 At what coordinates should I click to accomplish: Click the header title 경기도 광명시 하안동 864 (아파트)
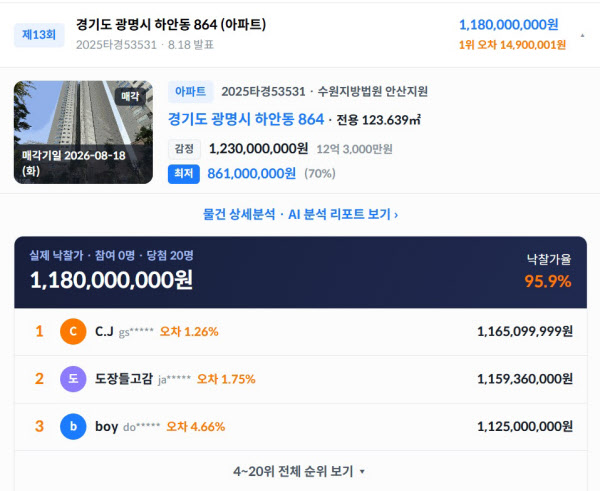pyautogui.click(x=171, y=24)
